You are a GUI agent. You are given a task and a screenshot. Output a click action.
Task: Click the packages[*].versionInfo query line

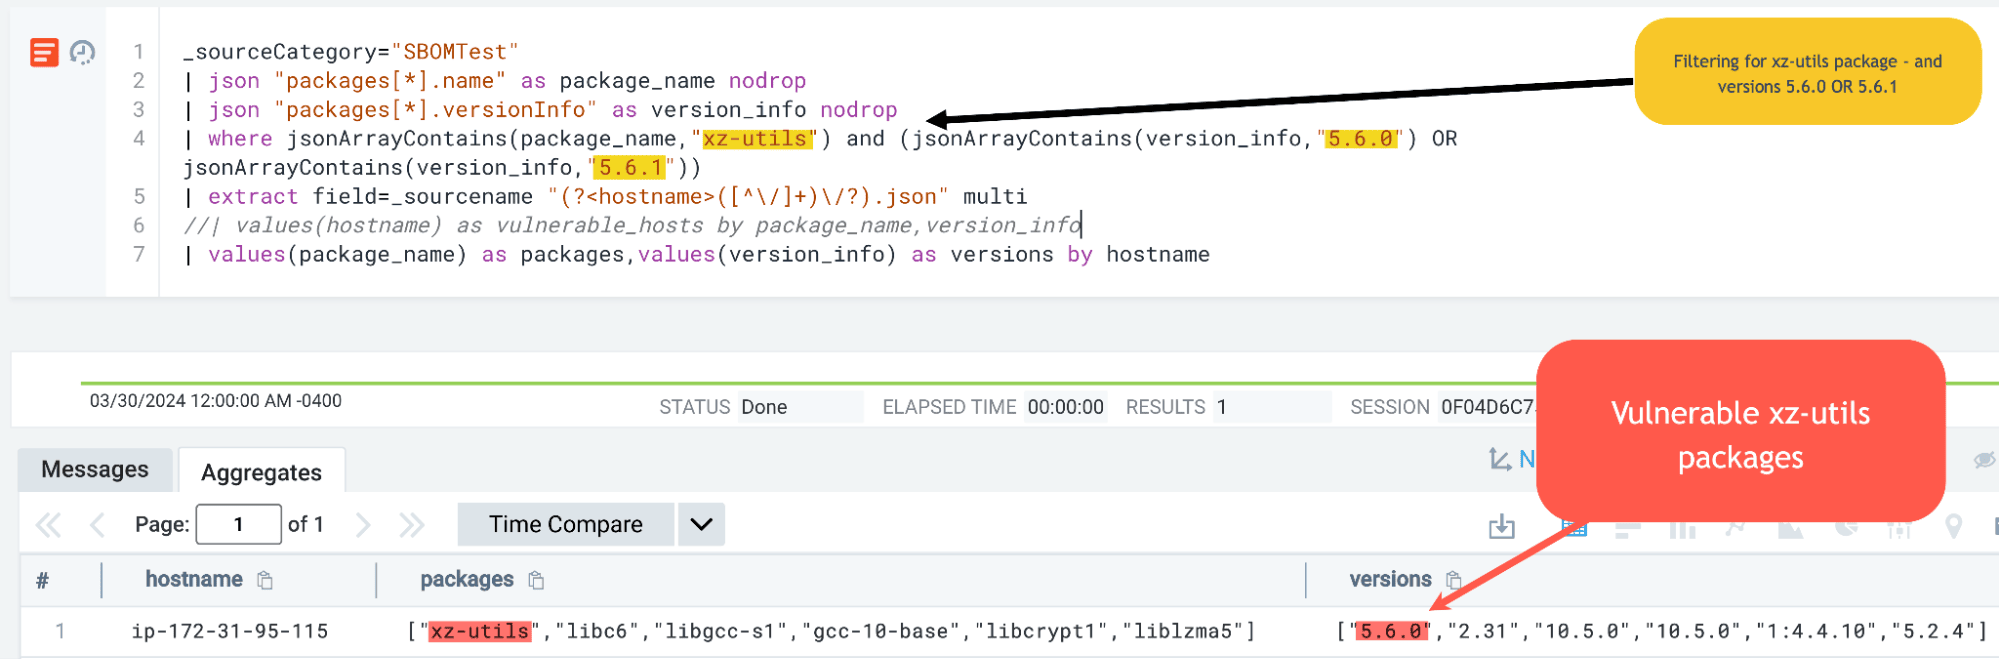click(540, 109)
